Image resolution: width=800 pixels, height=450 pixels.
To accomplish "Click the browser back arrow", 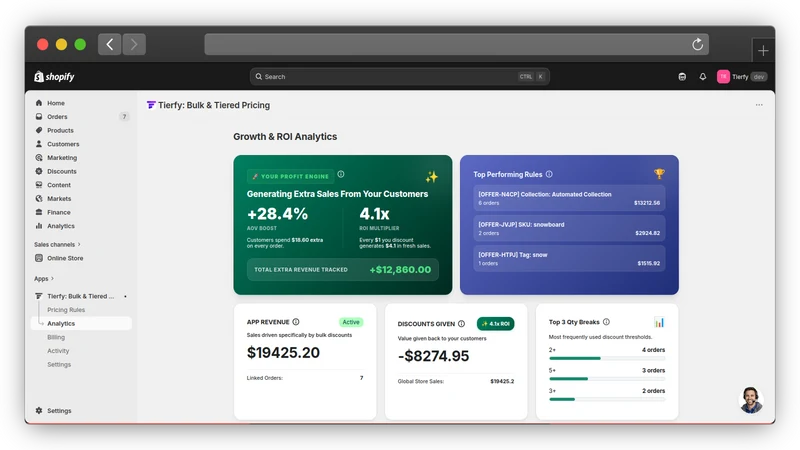I will pos(110,44).
